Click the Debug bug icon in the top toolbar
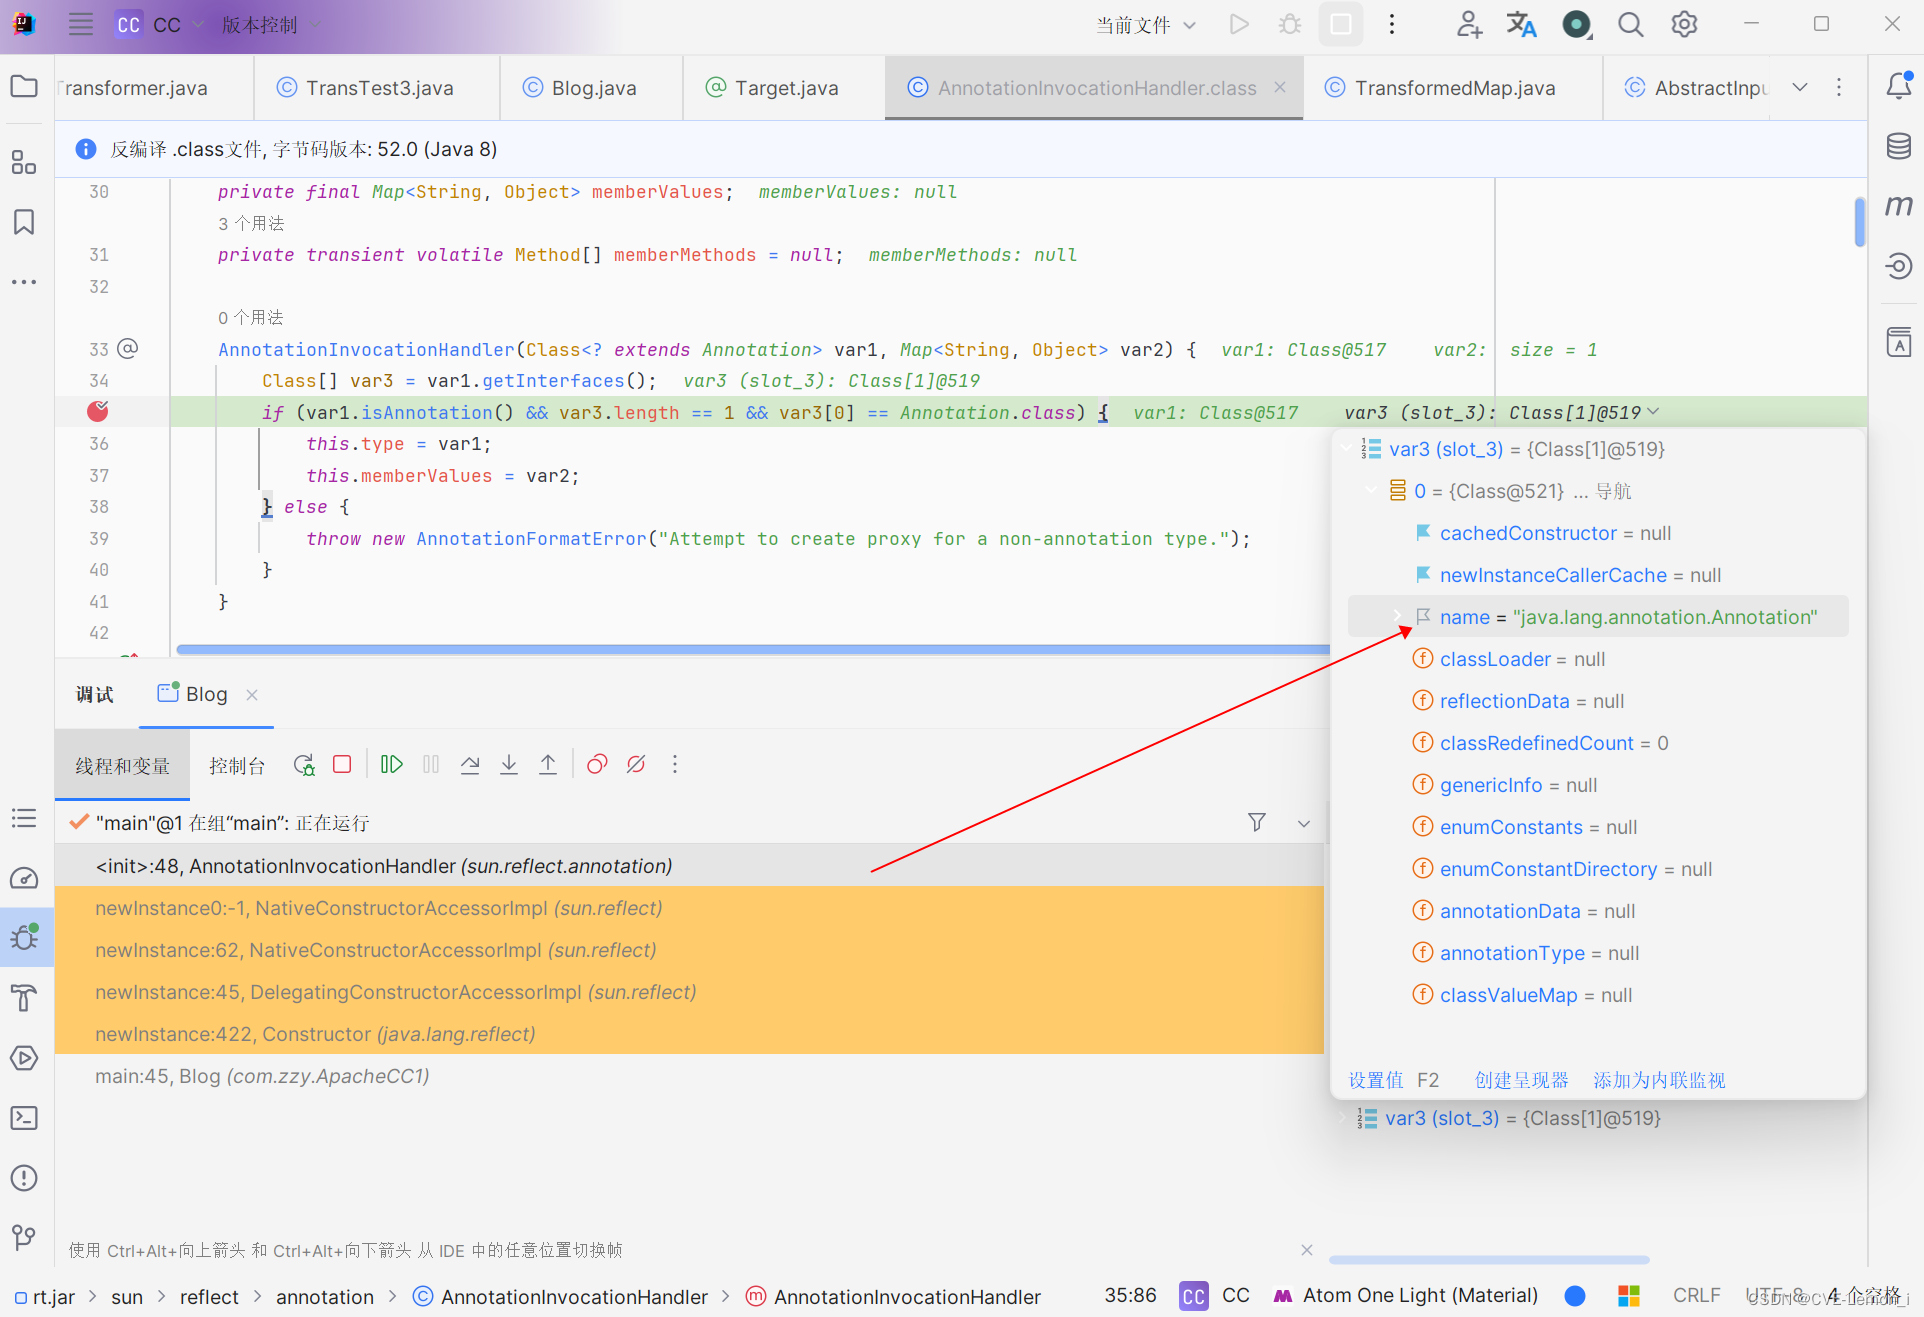1924x1317 pixels. click(1290, 24)
